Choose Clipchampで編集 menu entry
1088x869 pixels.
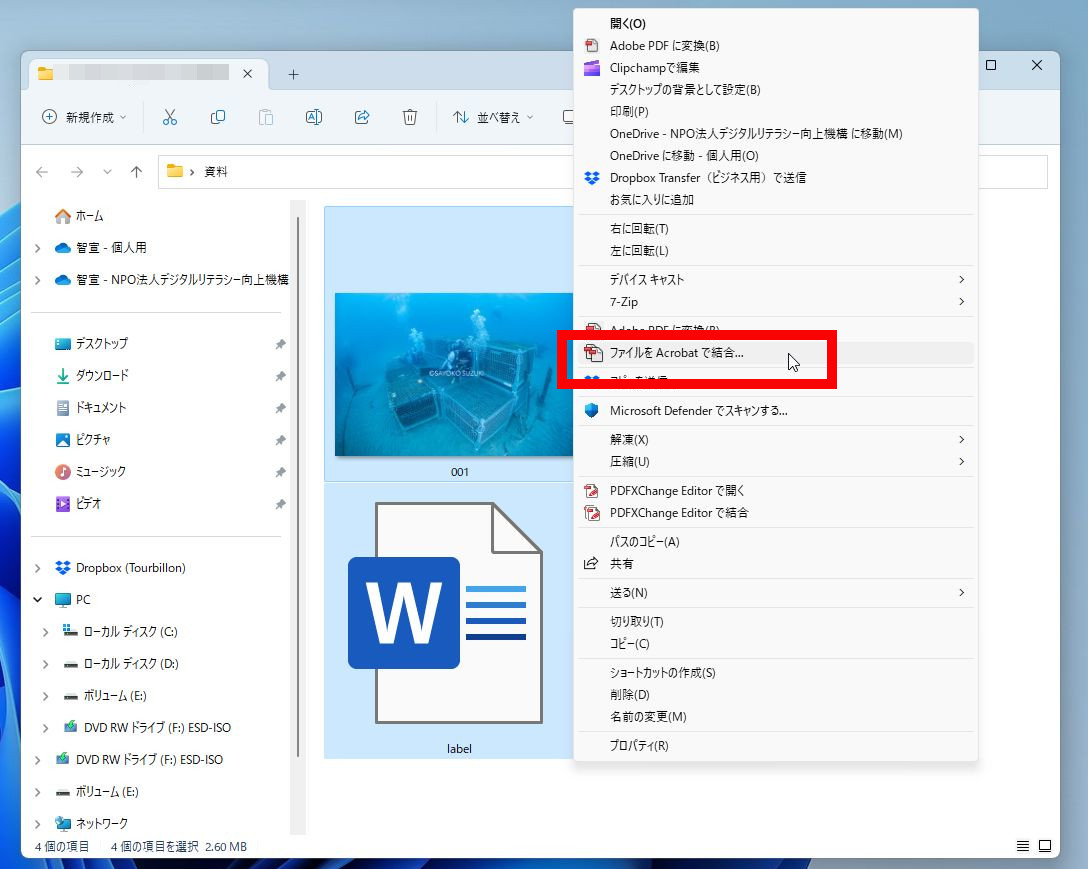tap(776, 68)
